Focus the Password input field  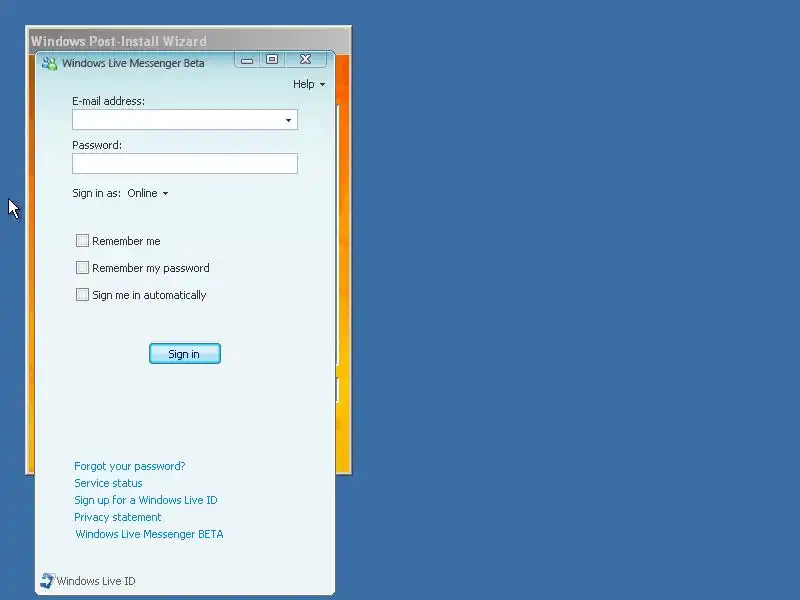(x=185, y=164)
